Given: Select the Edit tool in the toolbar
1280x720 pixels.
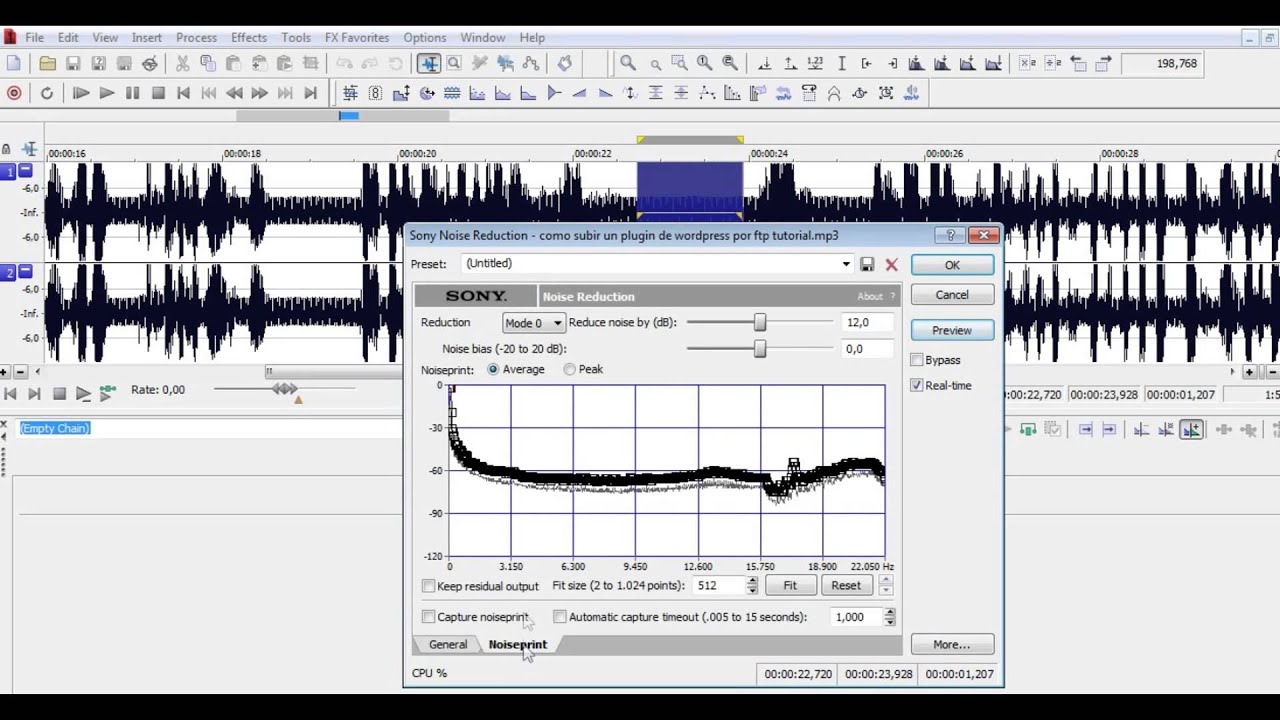Looking at the screenshot, I should pos(429,63).
